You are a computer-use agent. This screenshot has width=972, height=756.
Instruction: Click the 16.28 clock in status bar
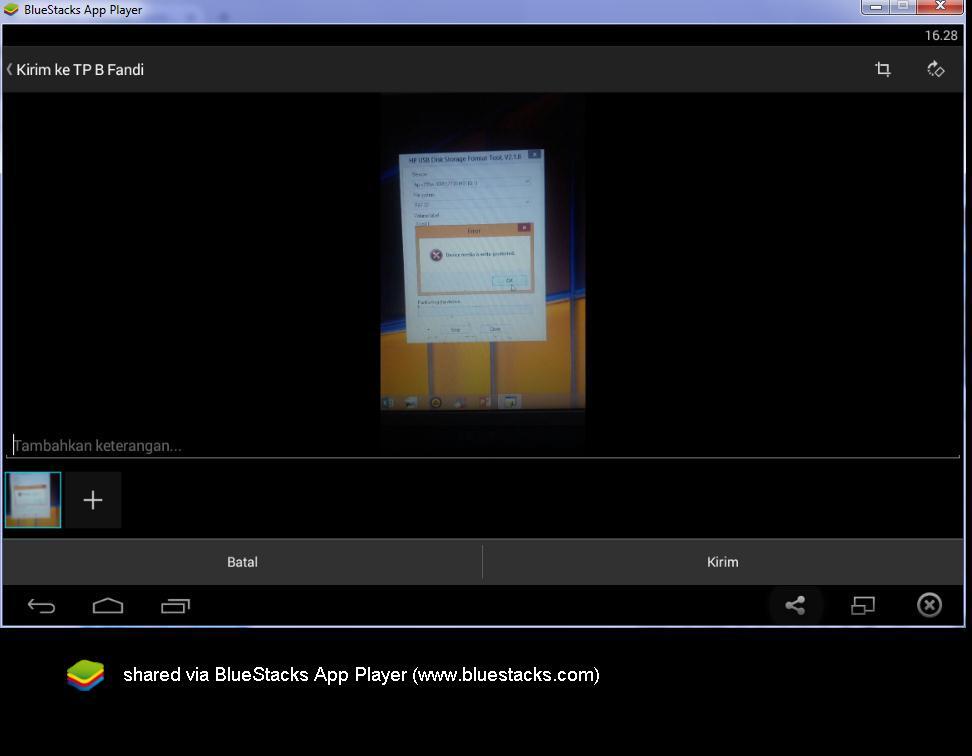click(x=941, y=35)
